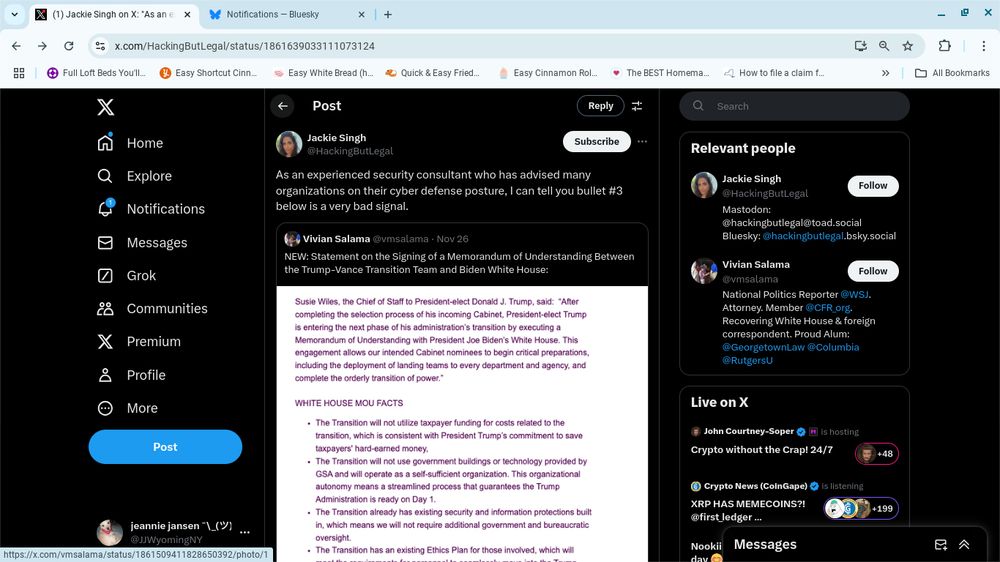1000x562 pixels.
Task: Open Chrome three-dot menu
Action: point(983,46)
